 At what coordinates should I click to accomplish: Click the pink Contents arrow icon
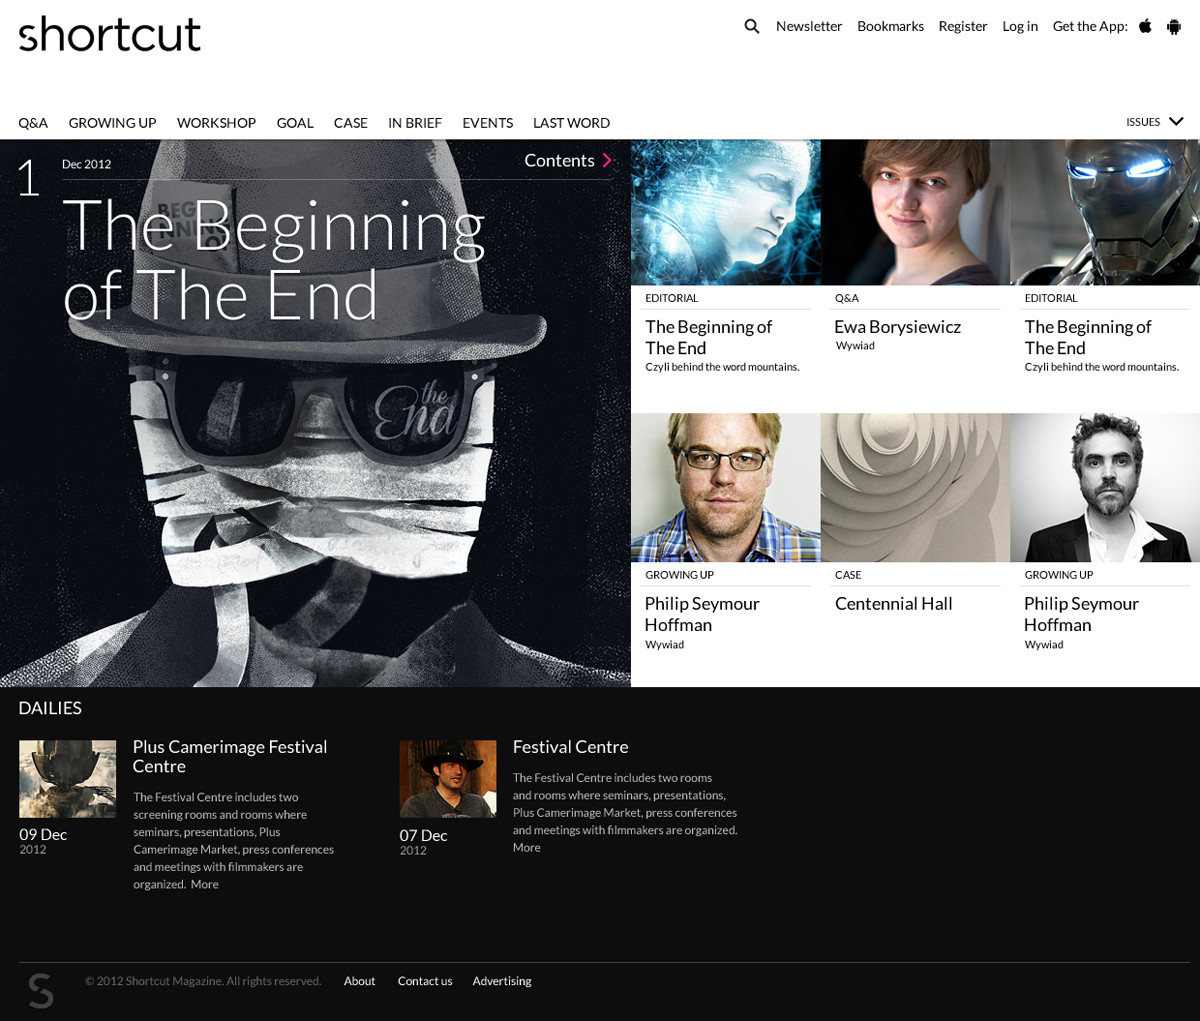(x=606, y=160)
